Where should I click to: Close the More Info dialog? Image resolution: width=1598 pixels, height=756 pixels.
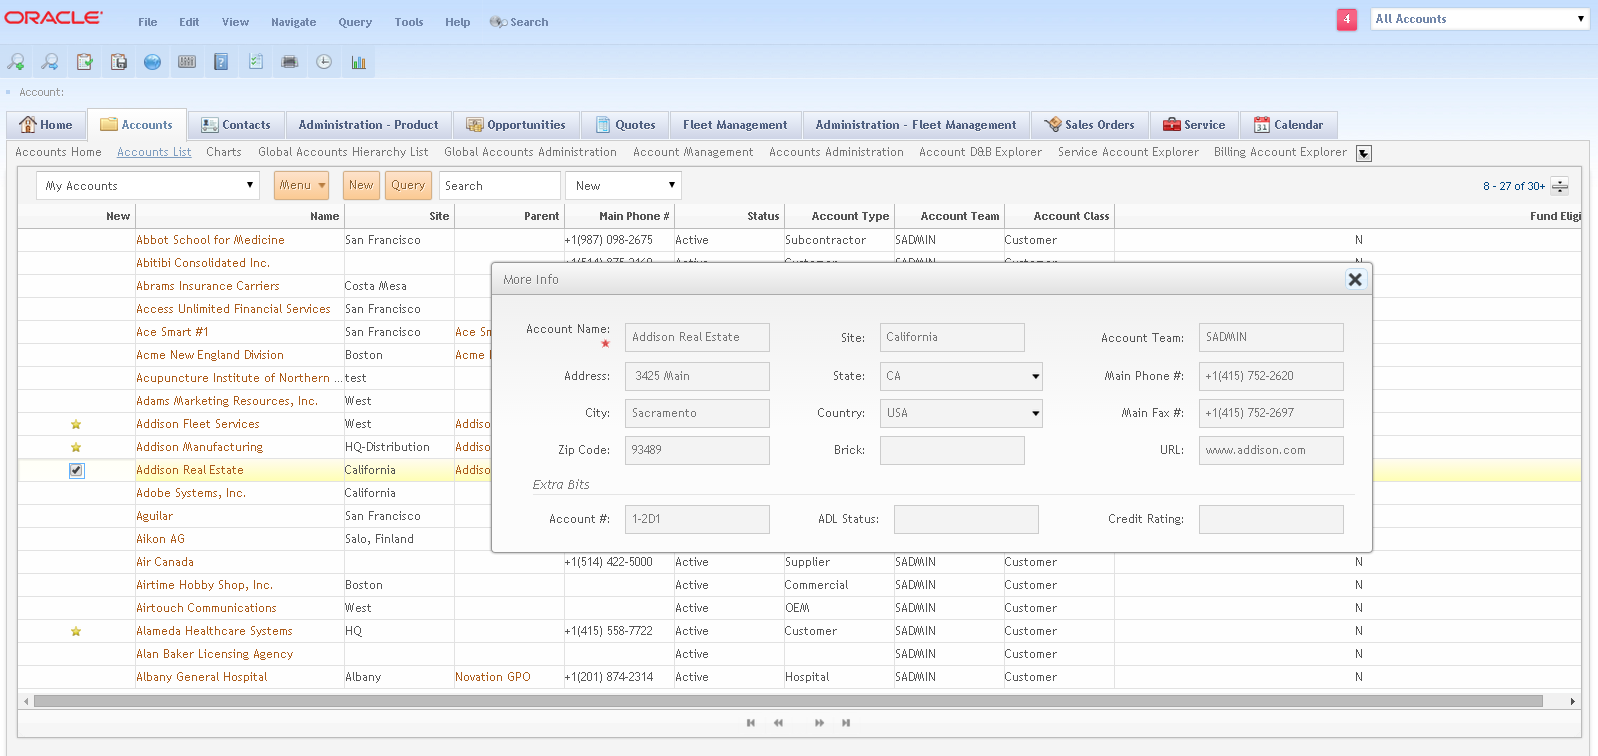(1355, 280)
